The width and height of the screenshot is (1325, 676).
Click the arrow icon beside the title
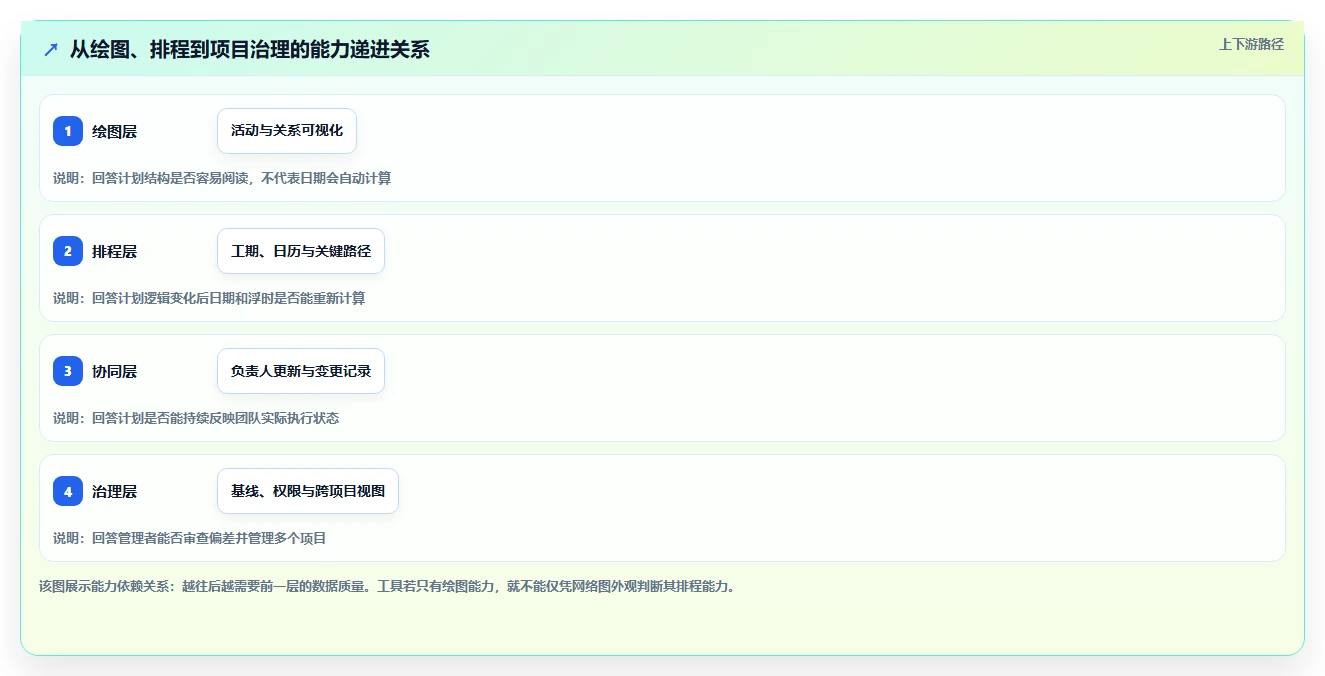pyautogui.click(x=50, y=49)
